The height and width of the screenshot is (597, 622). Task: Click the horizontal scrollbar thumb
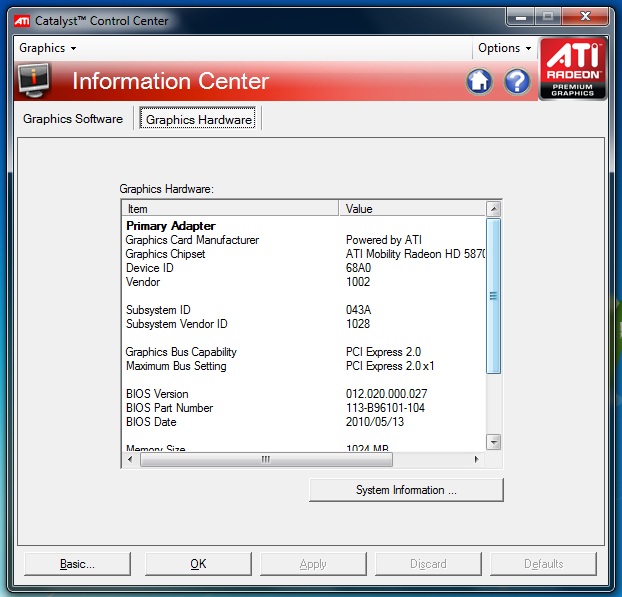click(x=266, y=459)
